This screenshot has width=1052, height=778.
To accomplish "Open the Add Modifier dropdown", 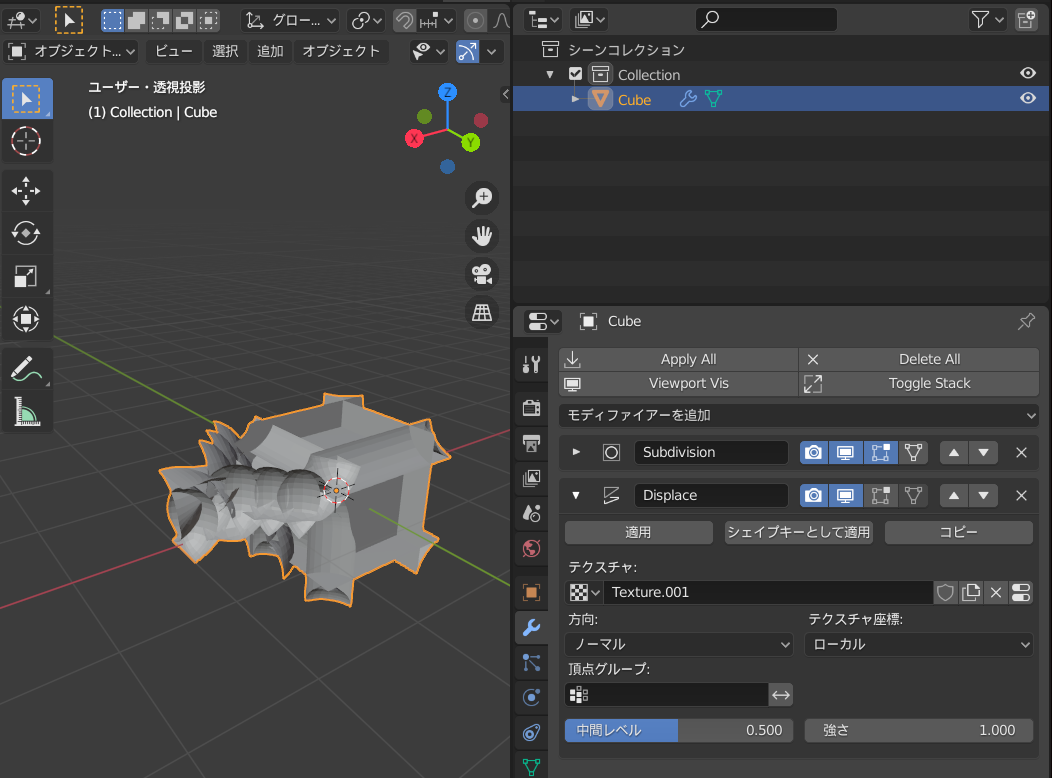I will [798, 416].
